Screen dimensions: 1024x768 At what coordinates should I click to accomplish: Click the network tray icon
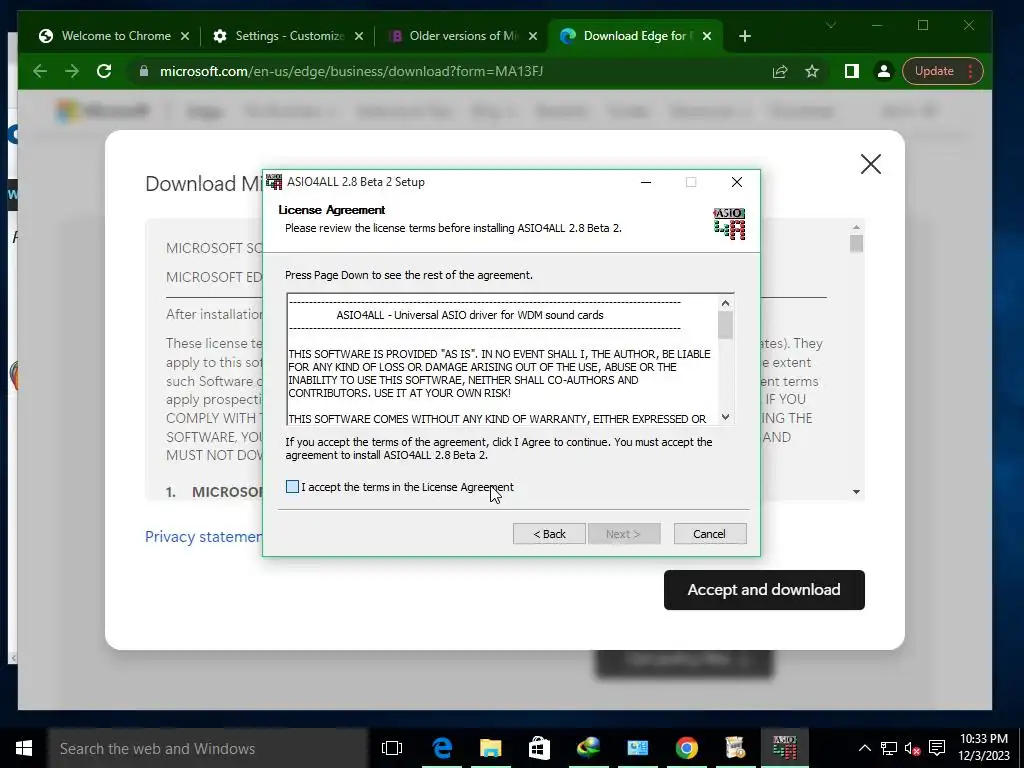(889, 748)
